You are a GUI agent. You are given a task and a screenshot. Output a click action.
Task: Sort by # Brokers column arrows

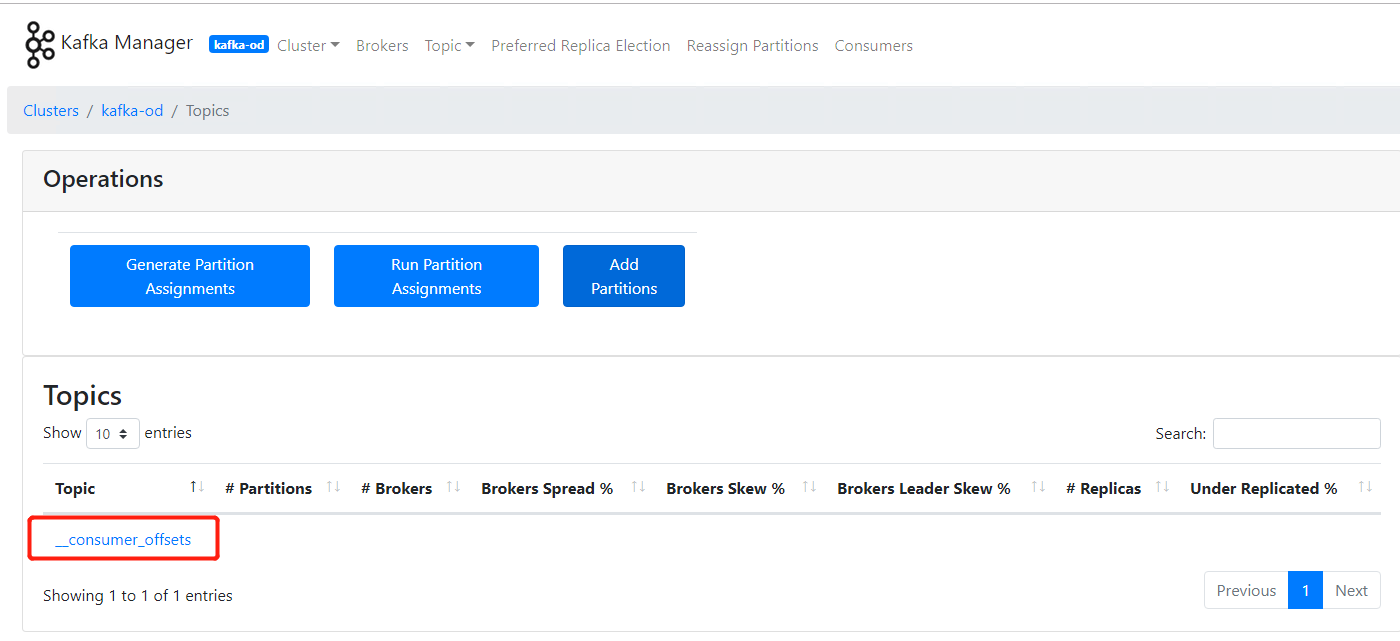click(453, 487)
